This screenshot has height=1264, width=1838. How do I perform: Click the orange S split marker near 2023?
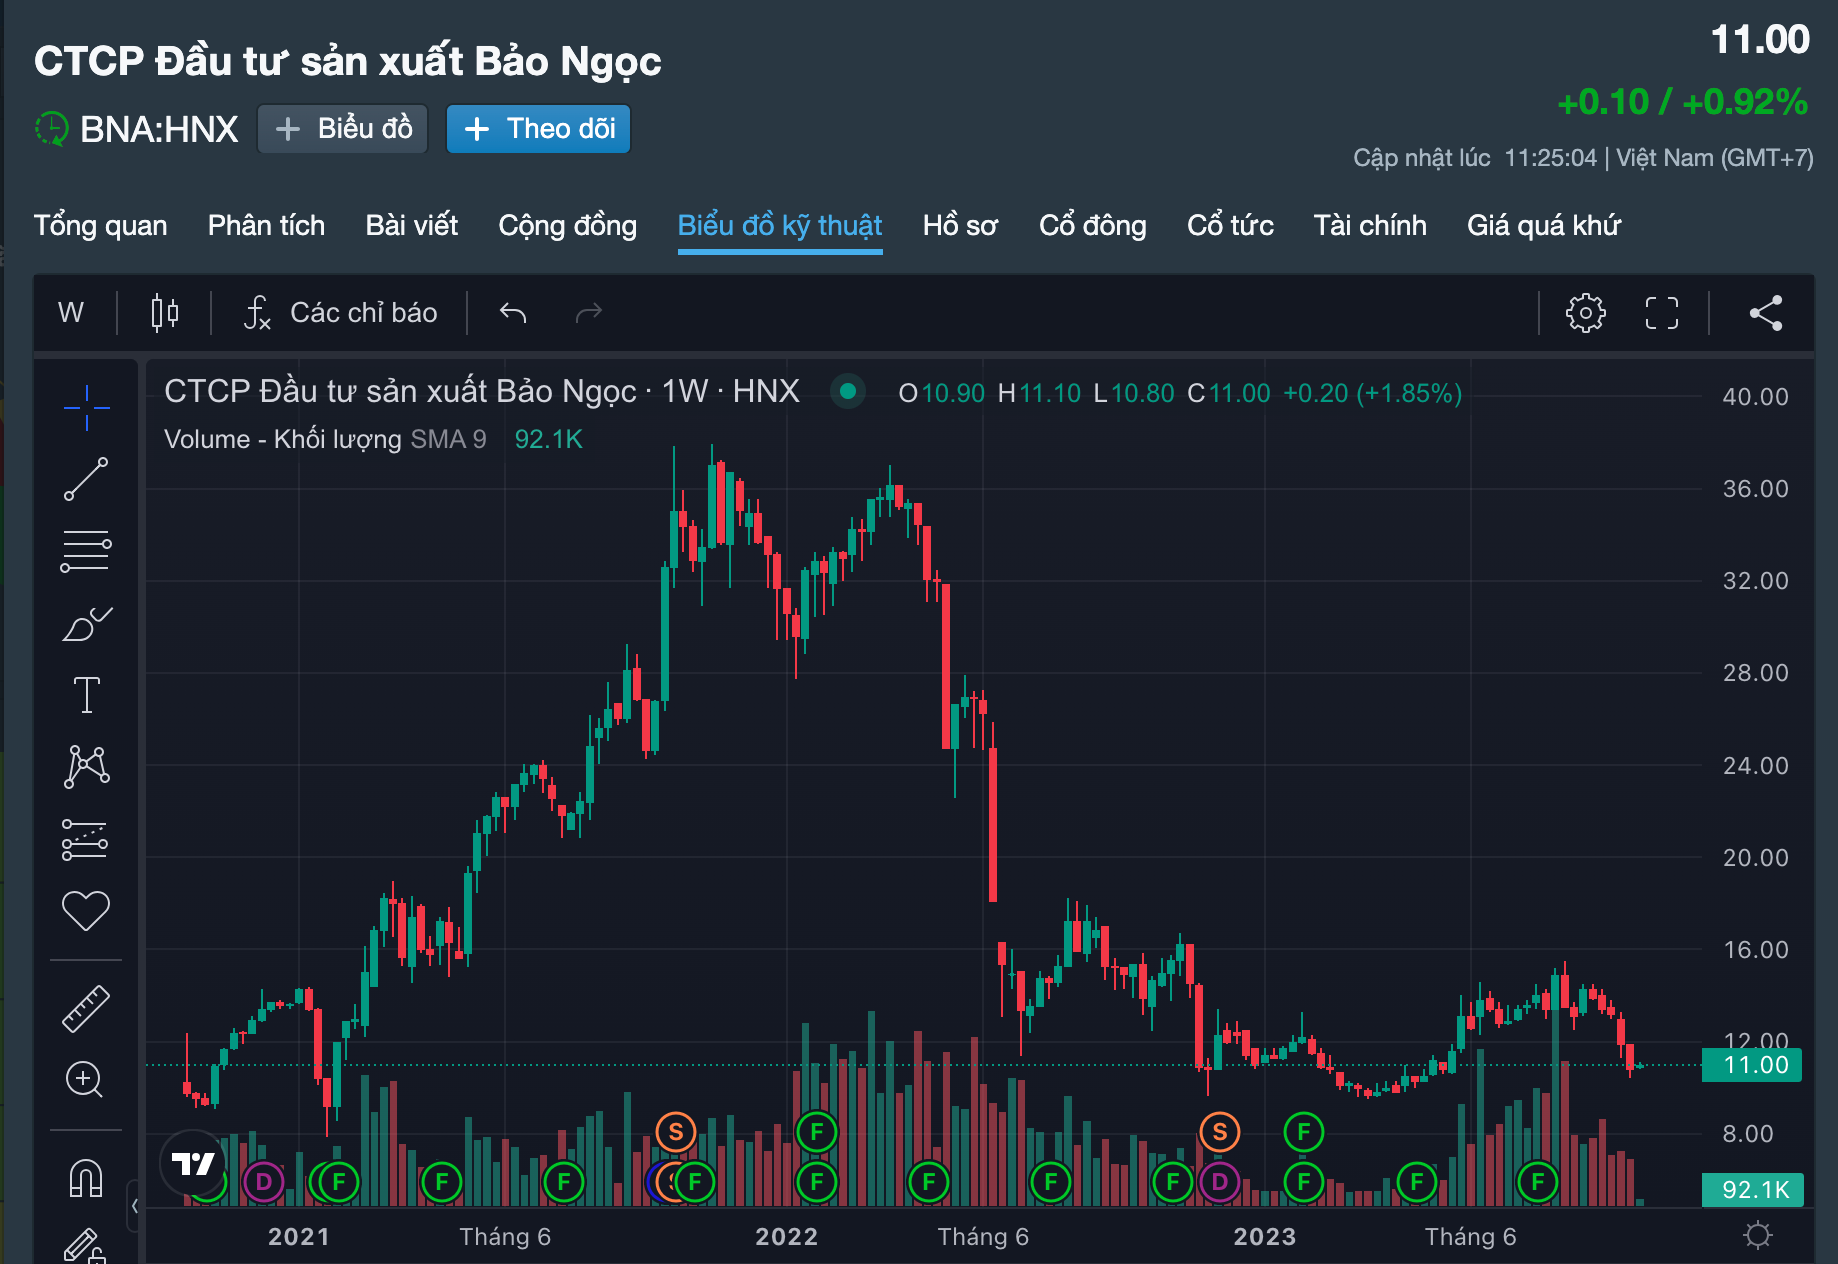coord(1220,1132)
